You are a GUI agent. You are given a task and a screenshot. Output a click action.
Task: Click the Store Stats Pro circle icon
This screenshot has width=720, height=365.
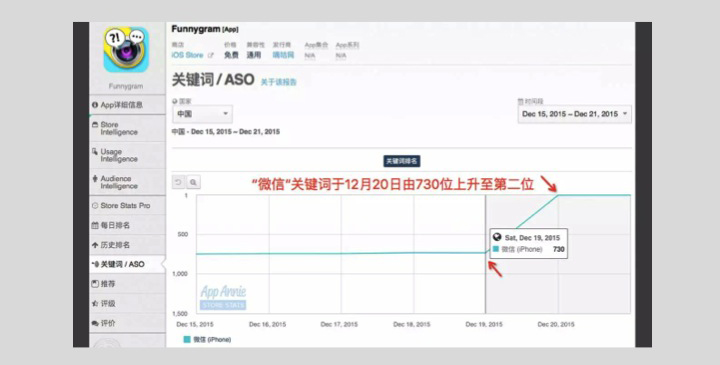(x=95, y=206)
